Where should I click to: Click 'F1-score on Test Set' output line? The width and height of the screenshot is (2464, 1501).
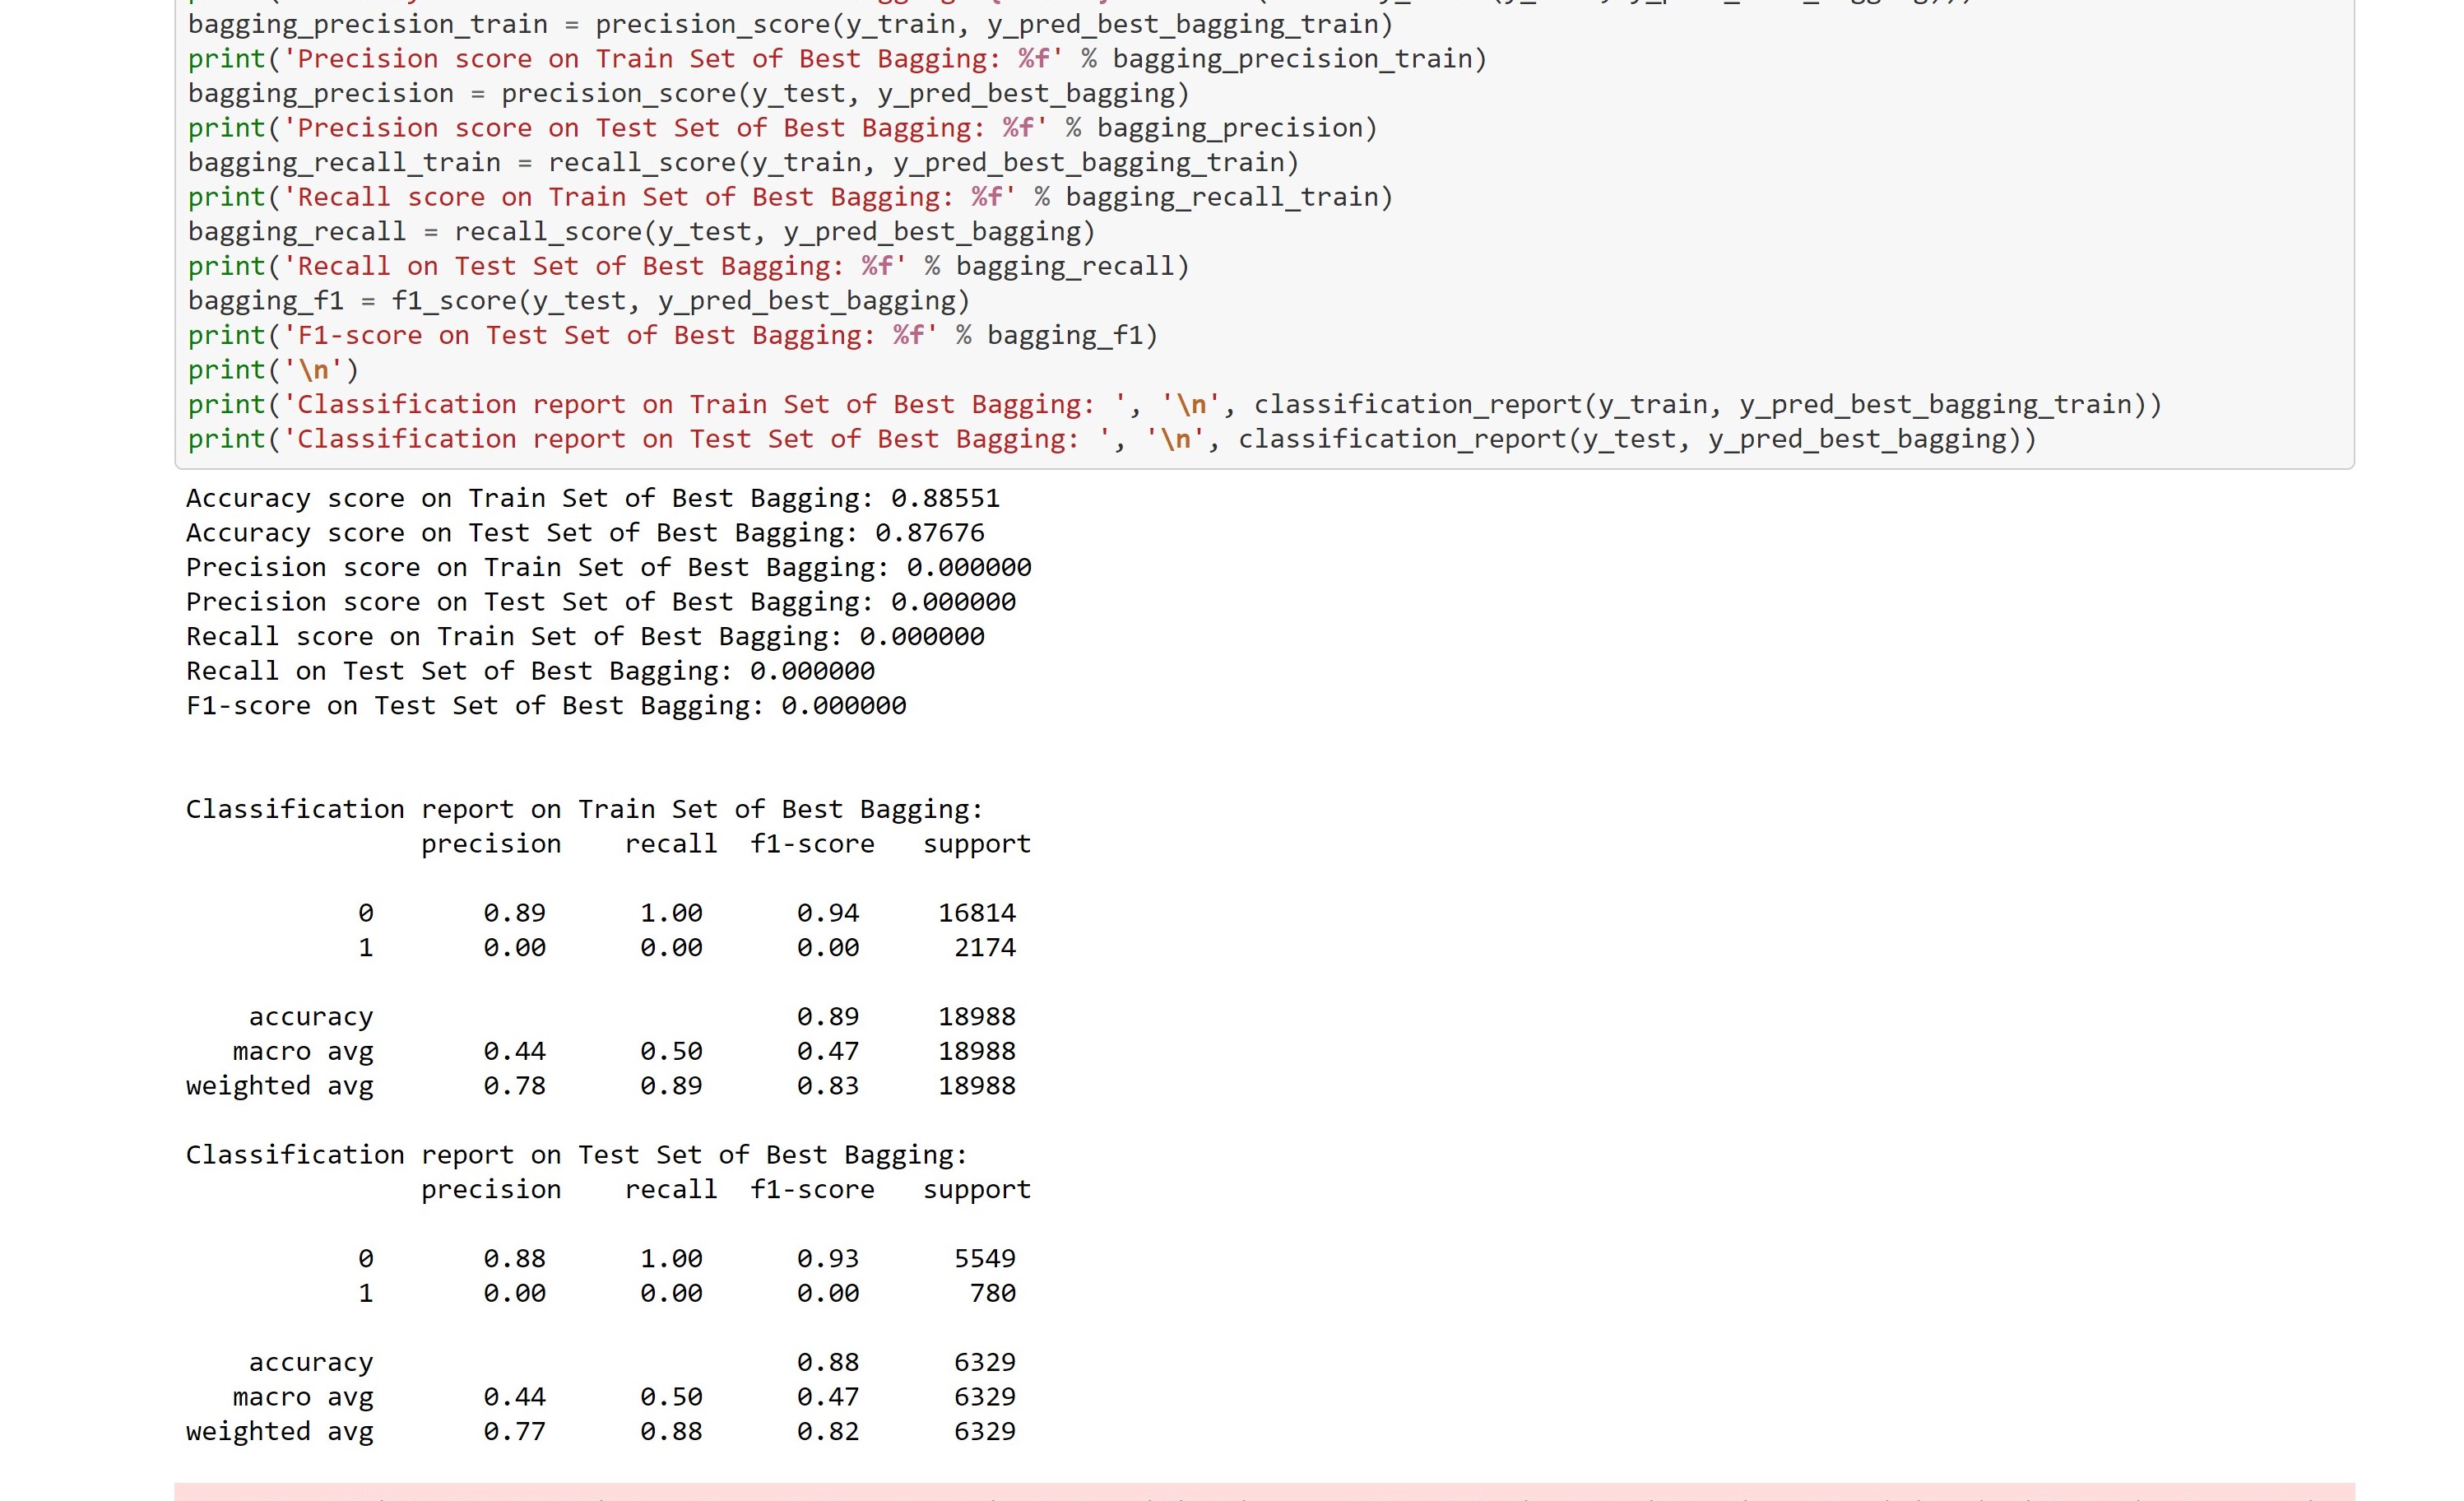tap(545, 706)
